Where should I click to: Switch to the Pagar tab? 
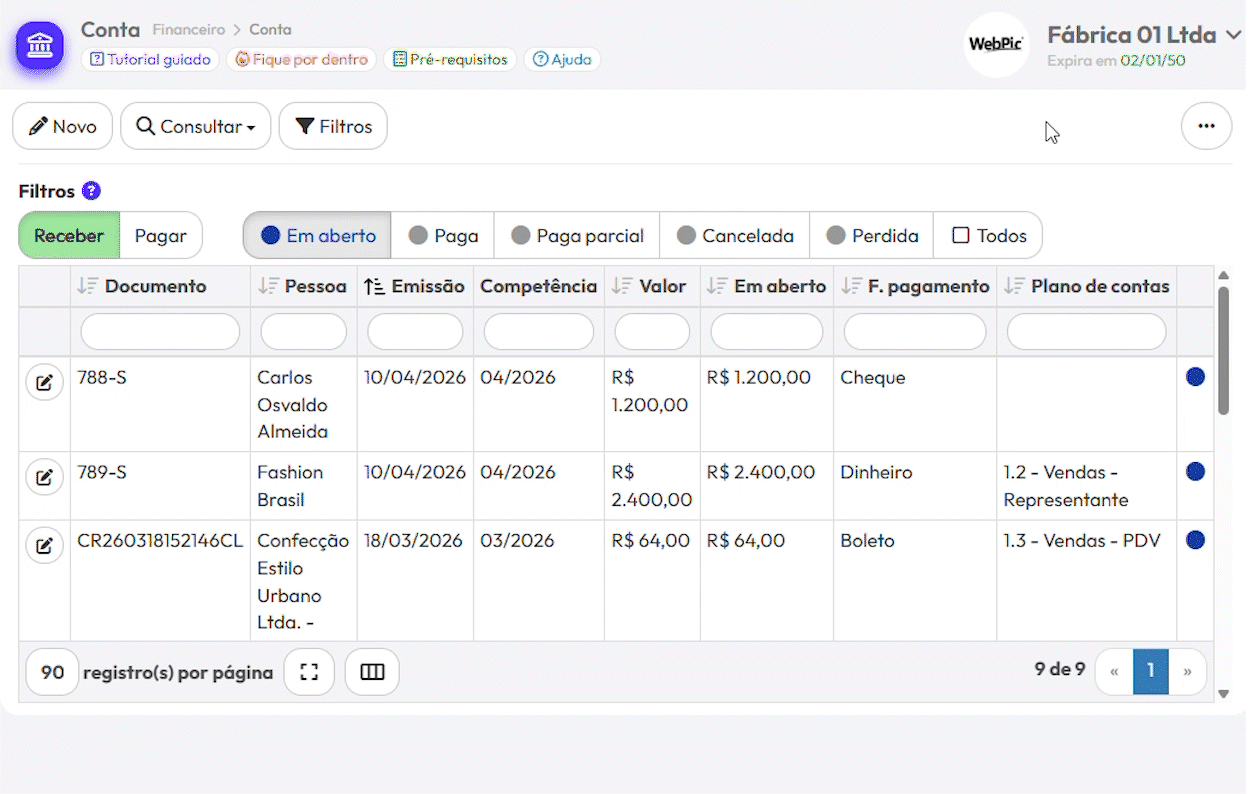pos(161,236)
